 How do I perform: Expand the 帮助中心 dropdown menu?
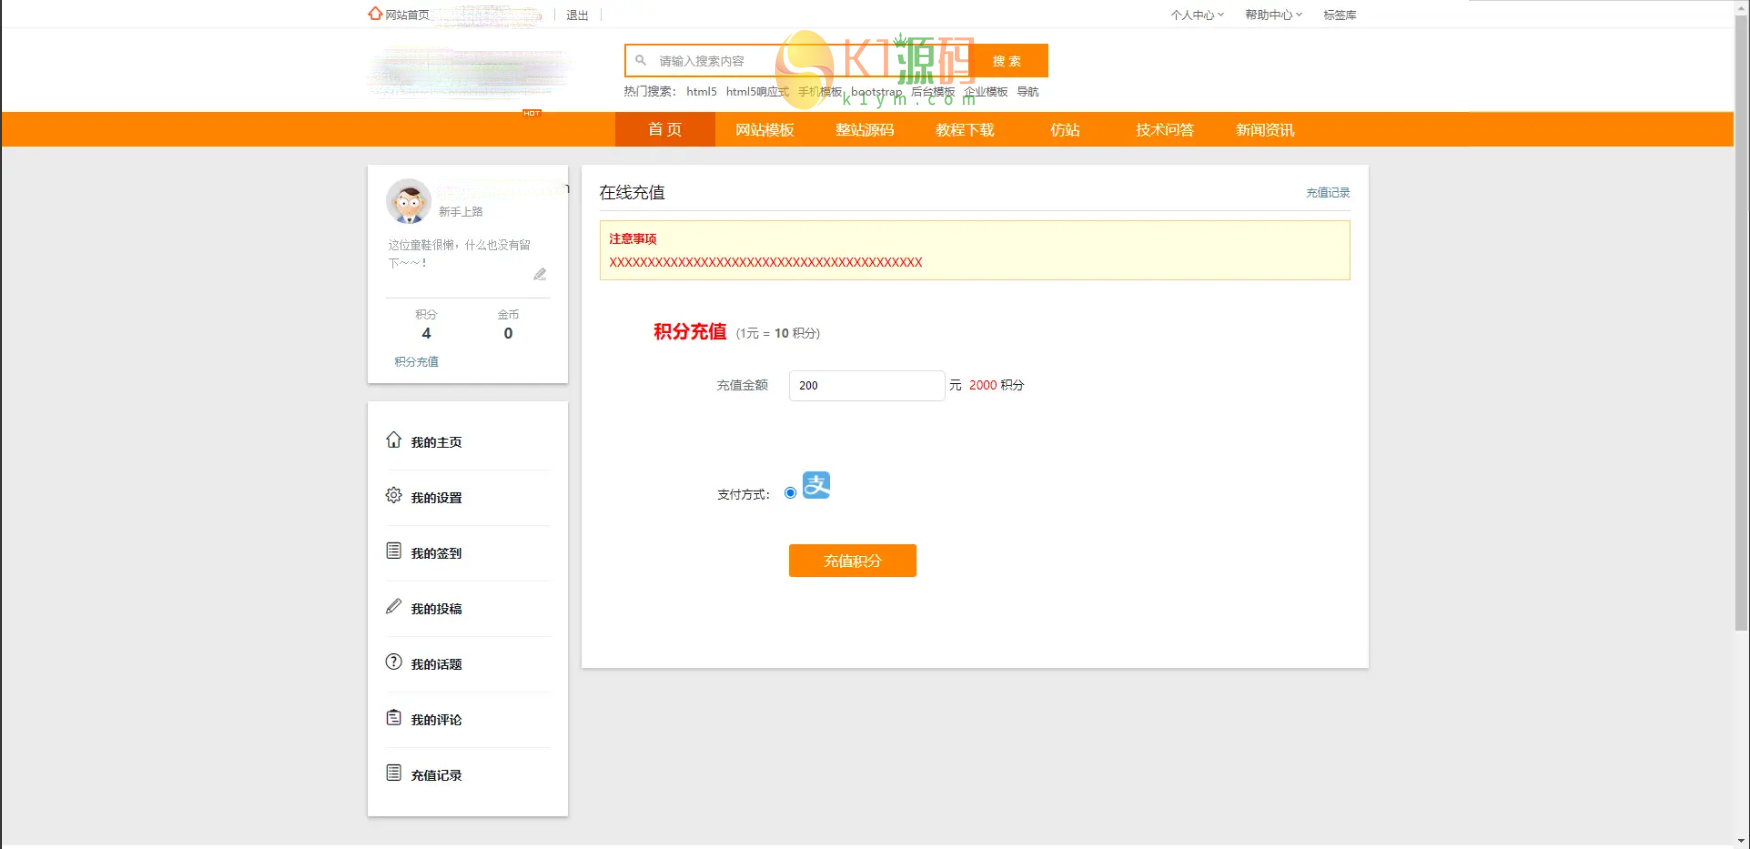click(x=1272, y=15)
